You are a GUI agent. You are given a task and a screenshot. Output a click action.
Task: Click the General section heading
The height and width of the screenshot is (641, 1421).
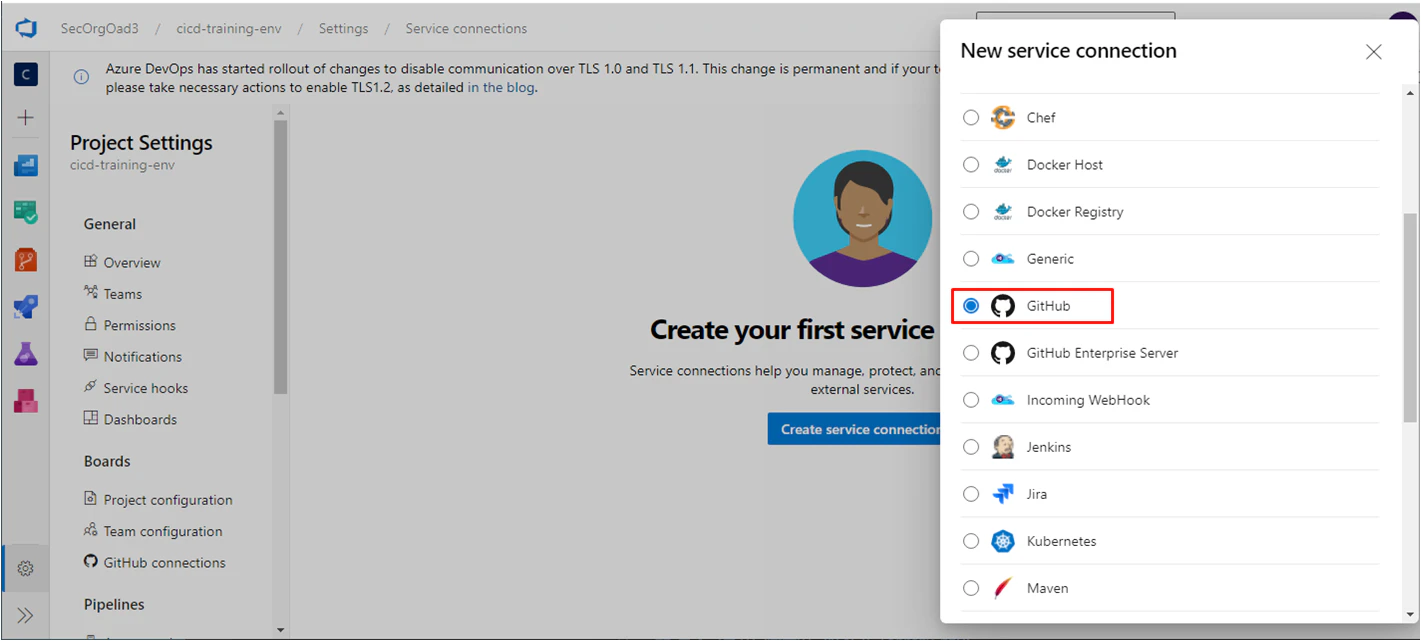[110, 224]
